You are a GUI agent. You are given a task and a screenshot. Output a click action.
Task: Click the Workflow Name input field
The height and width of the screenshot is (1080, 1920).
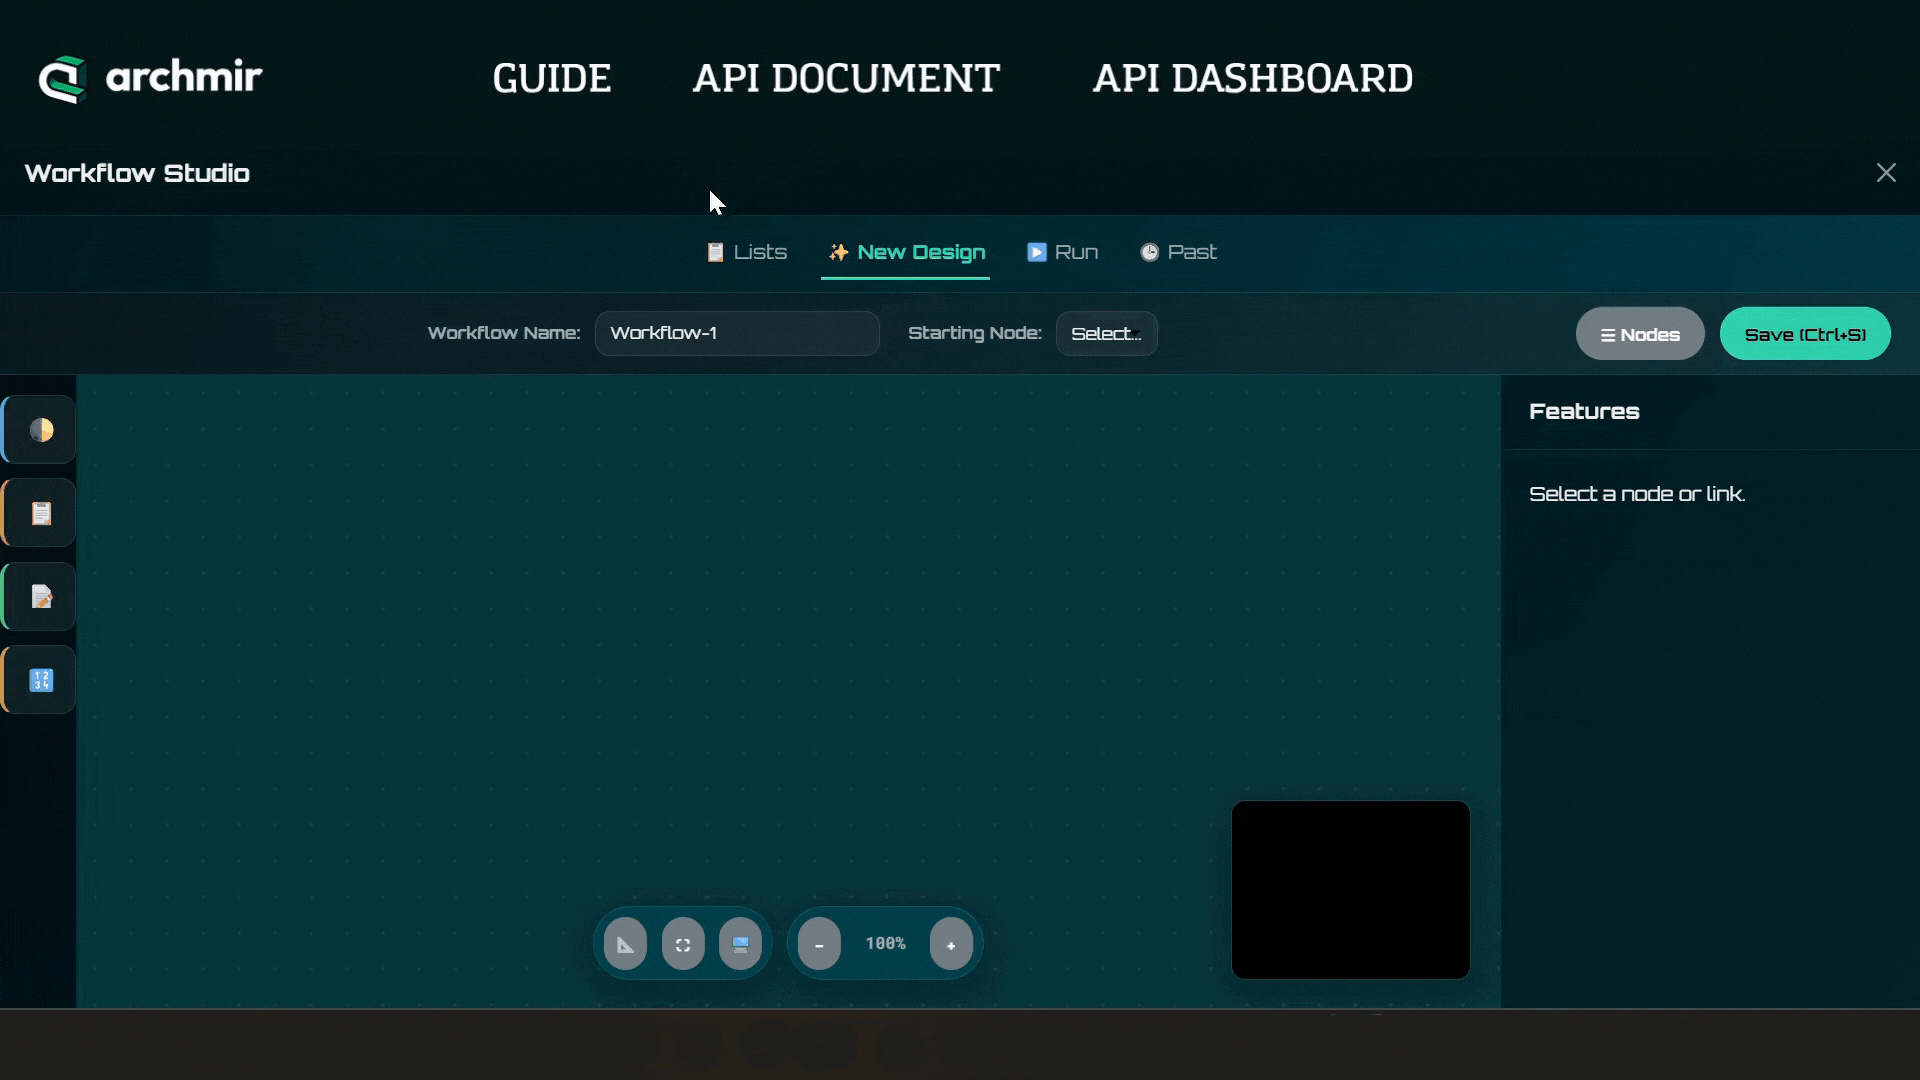click(x=737, y=333)
